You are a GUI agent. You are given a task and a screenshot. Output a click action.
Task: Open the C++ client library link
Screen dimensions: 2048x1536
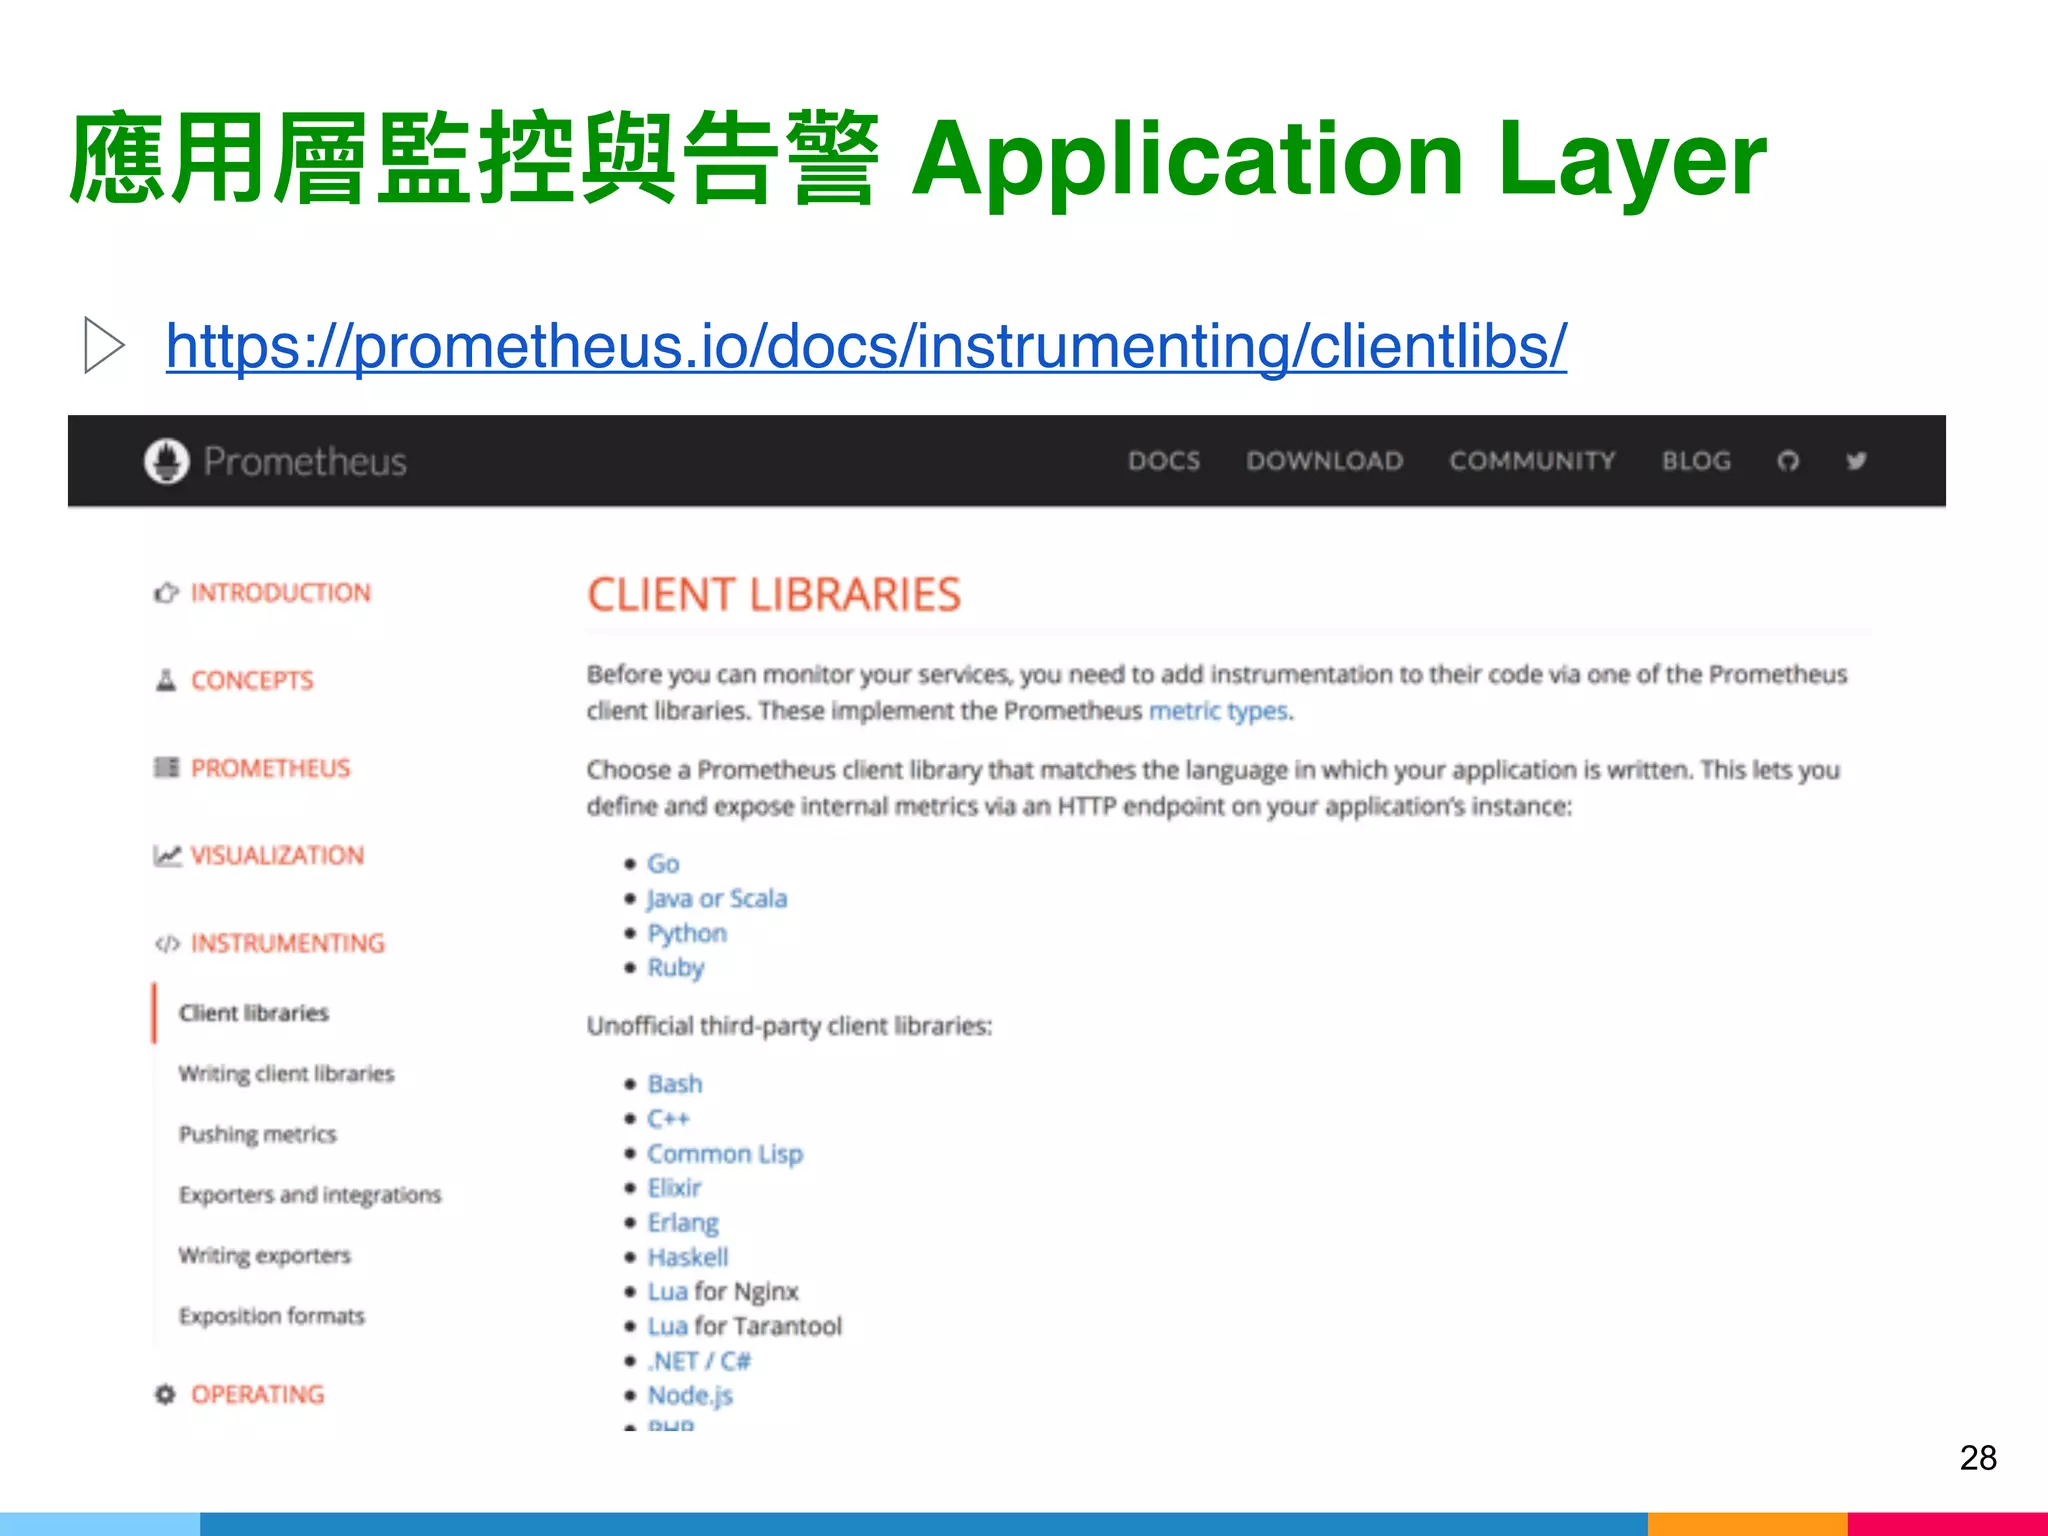click(x=668, y=1119)
